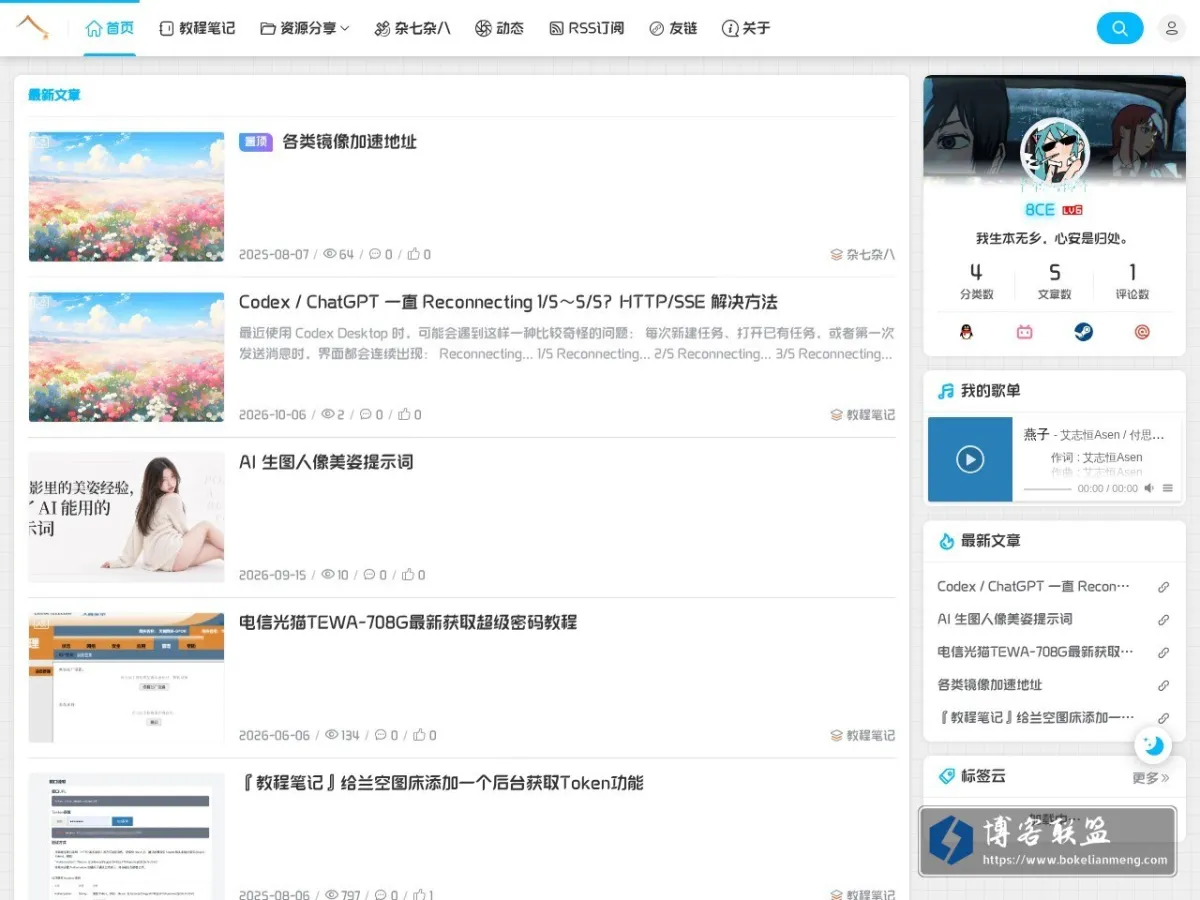1200x900 pixels.
Task: Open the Steam social icon
Action: pos(1083,332)
